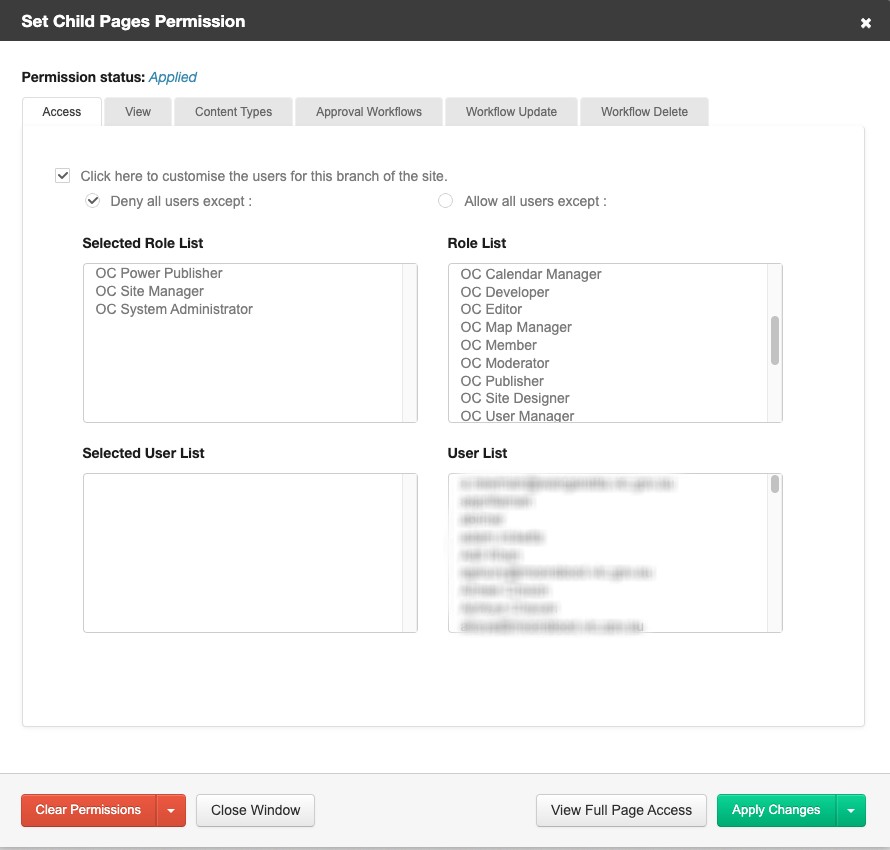Expand the Apply Changes dropdown arrow
890x850 pixels.
852,810
